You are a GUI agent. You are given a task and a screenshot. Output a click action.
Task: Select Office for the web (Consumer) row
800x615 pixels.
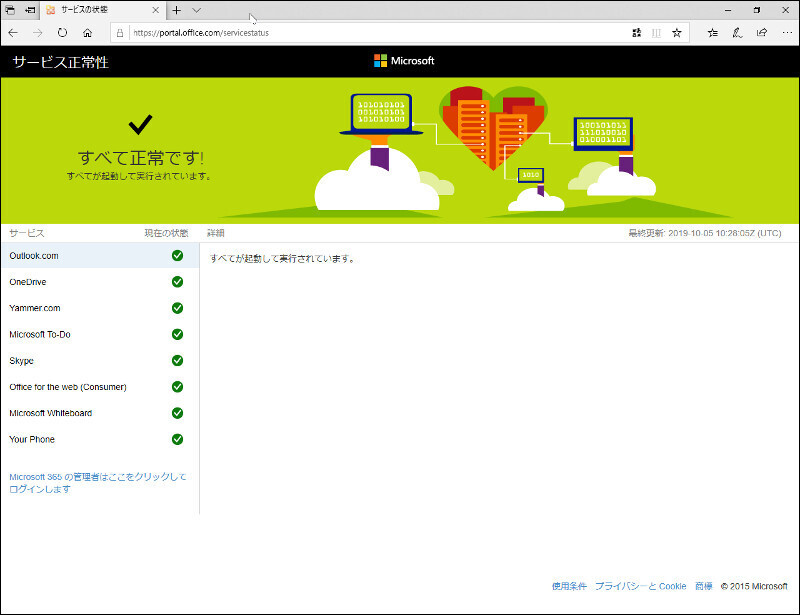click(x=99, y=387)
